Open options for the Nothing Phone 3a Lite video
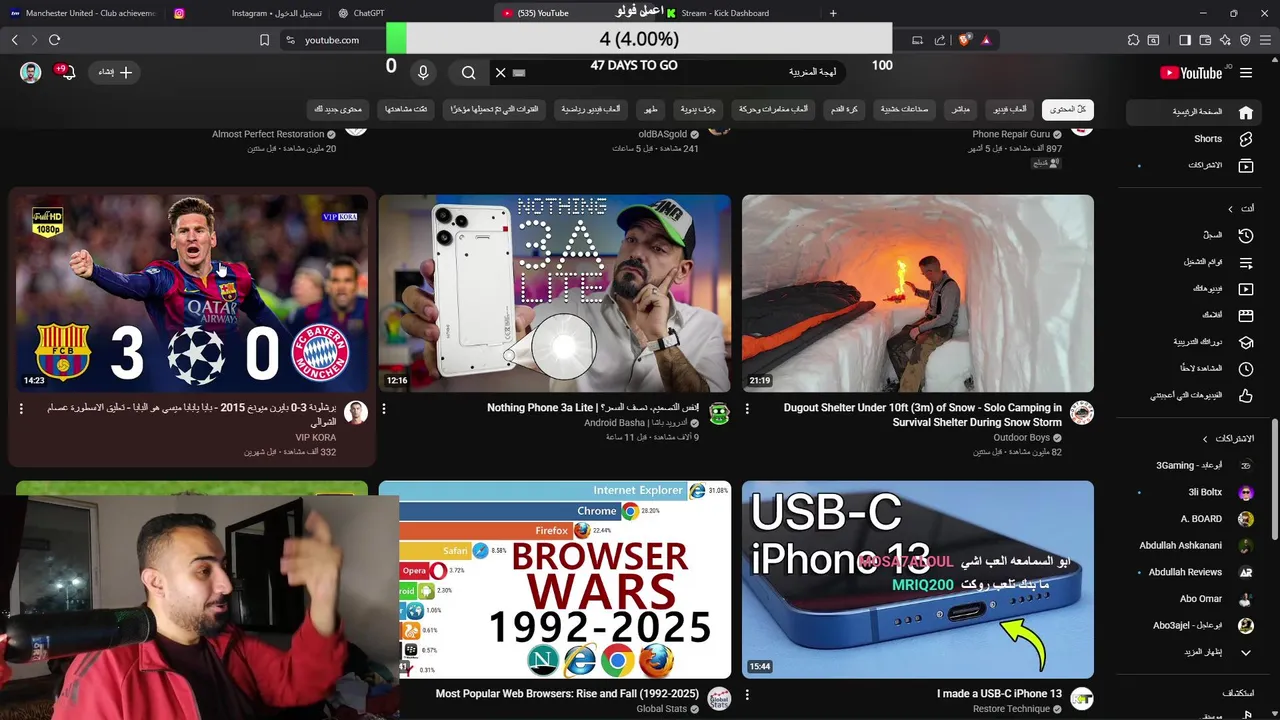The width and height of the screenshot is (1280, 720). [383, 409]
